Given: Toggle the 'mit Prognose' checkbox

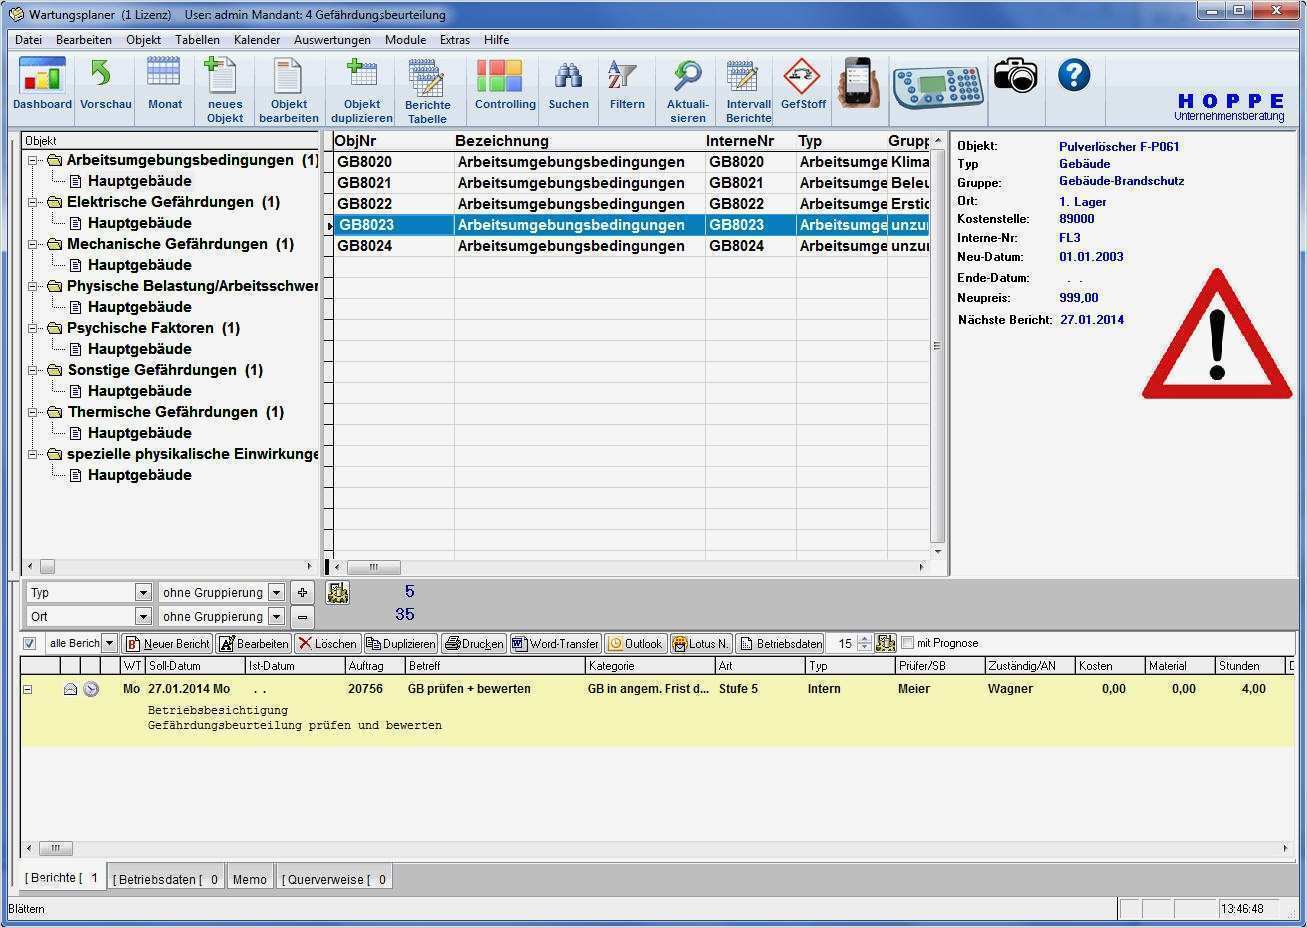Looking at the screenshot, I should 908,643.
